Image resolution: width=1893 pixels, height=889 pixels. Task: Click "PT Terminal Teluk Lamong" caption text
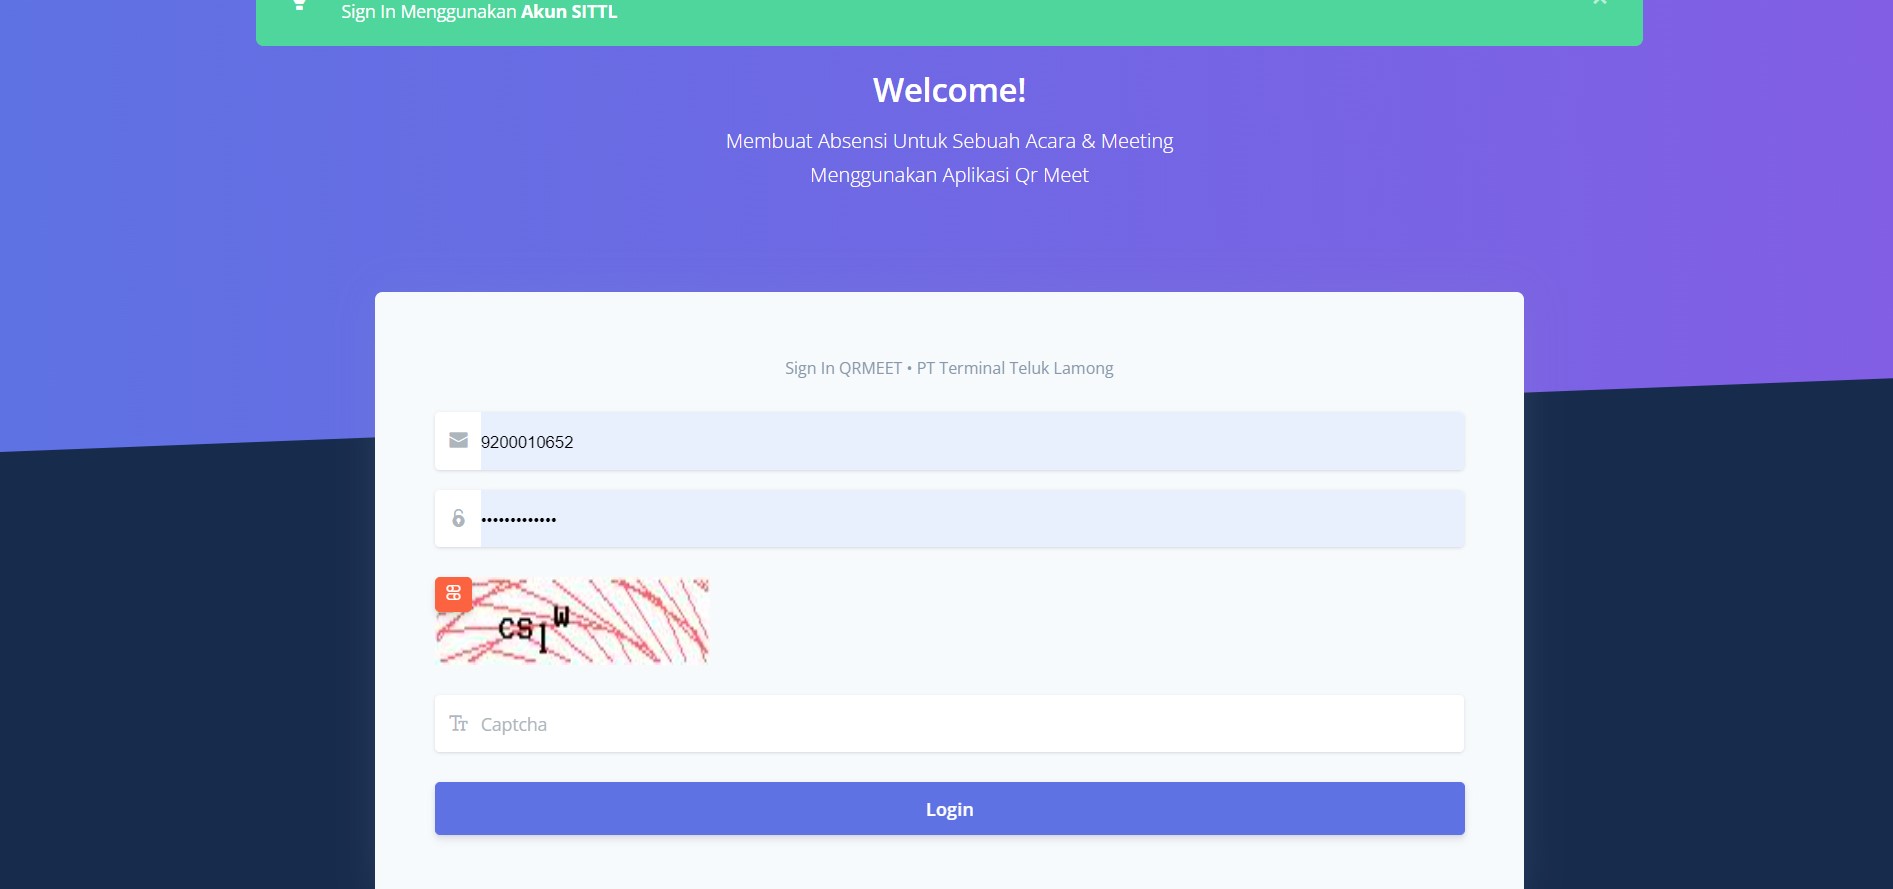(1015, 368)
